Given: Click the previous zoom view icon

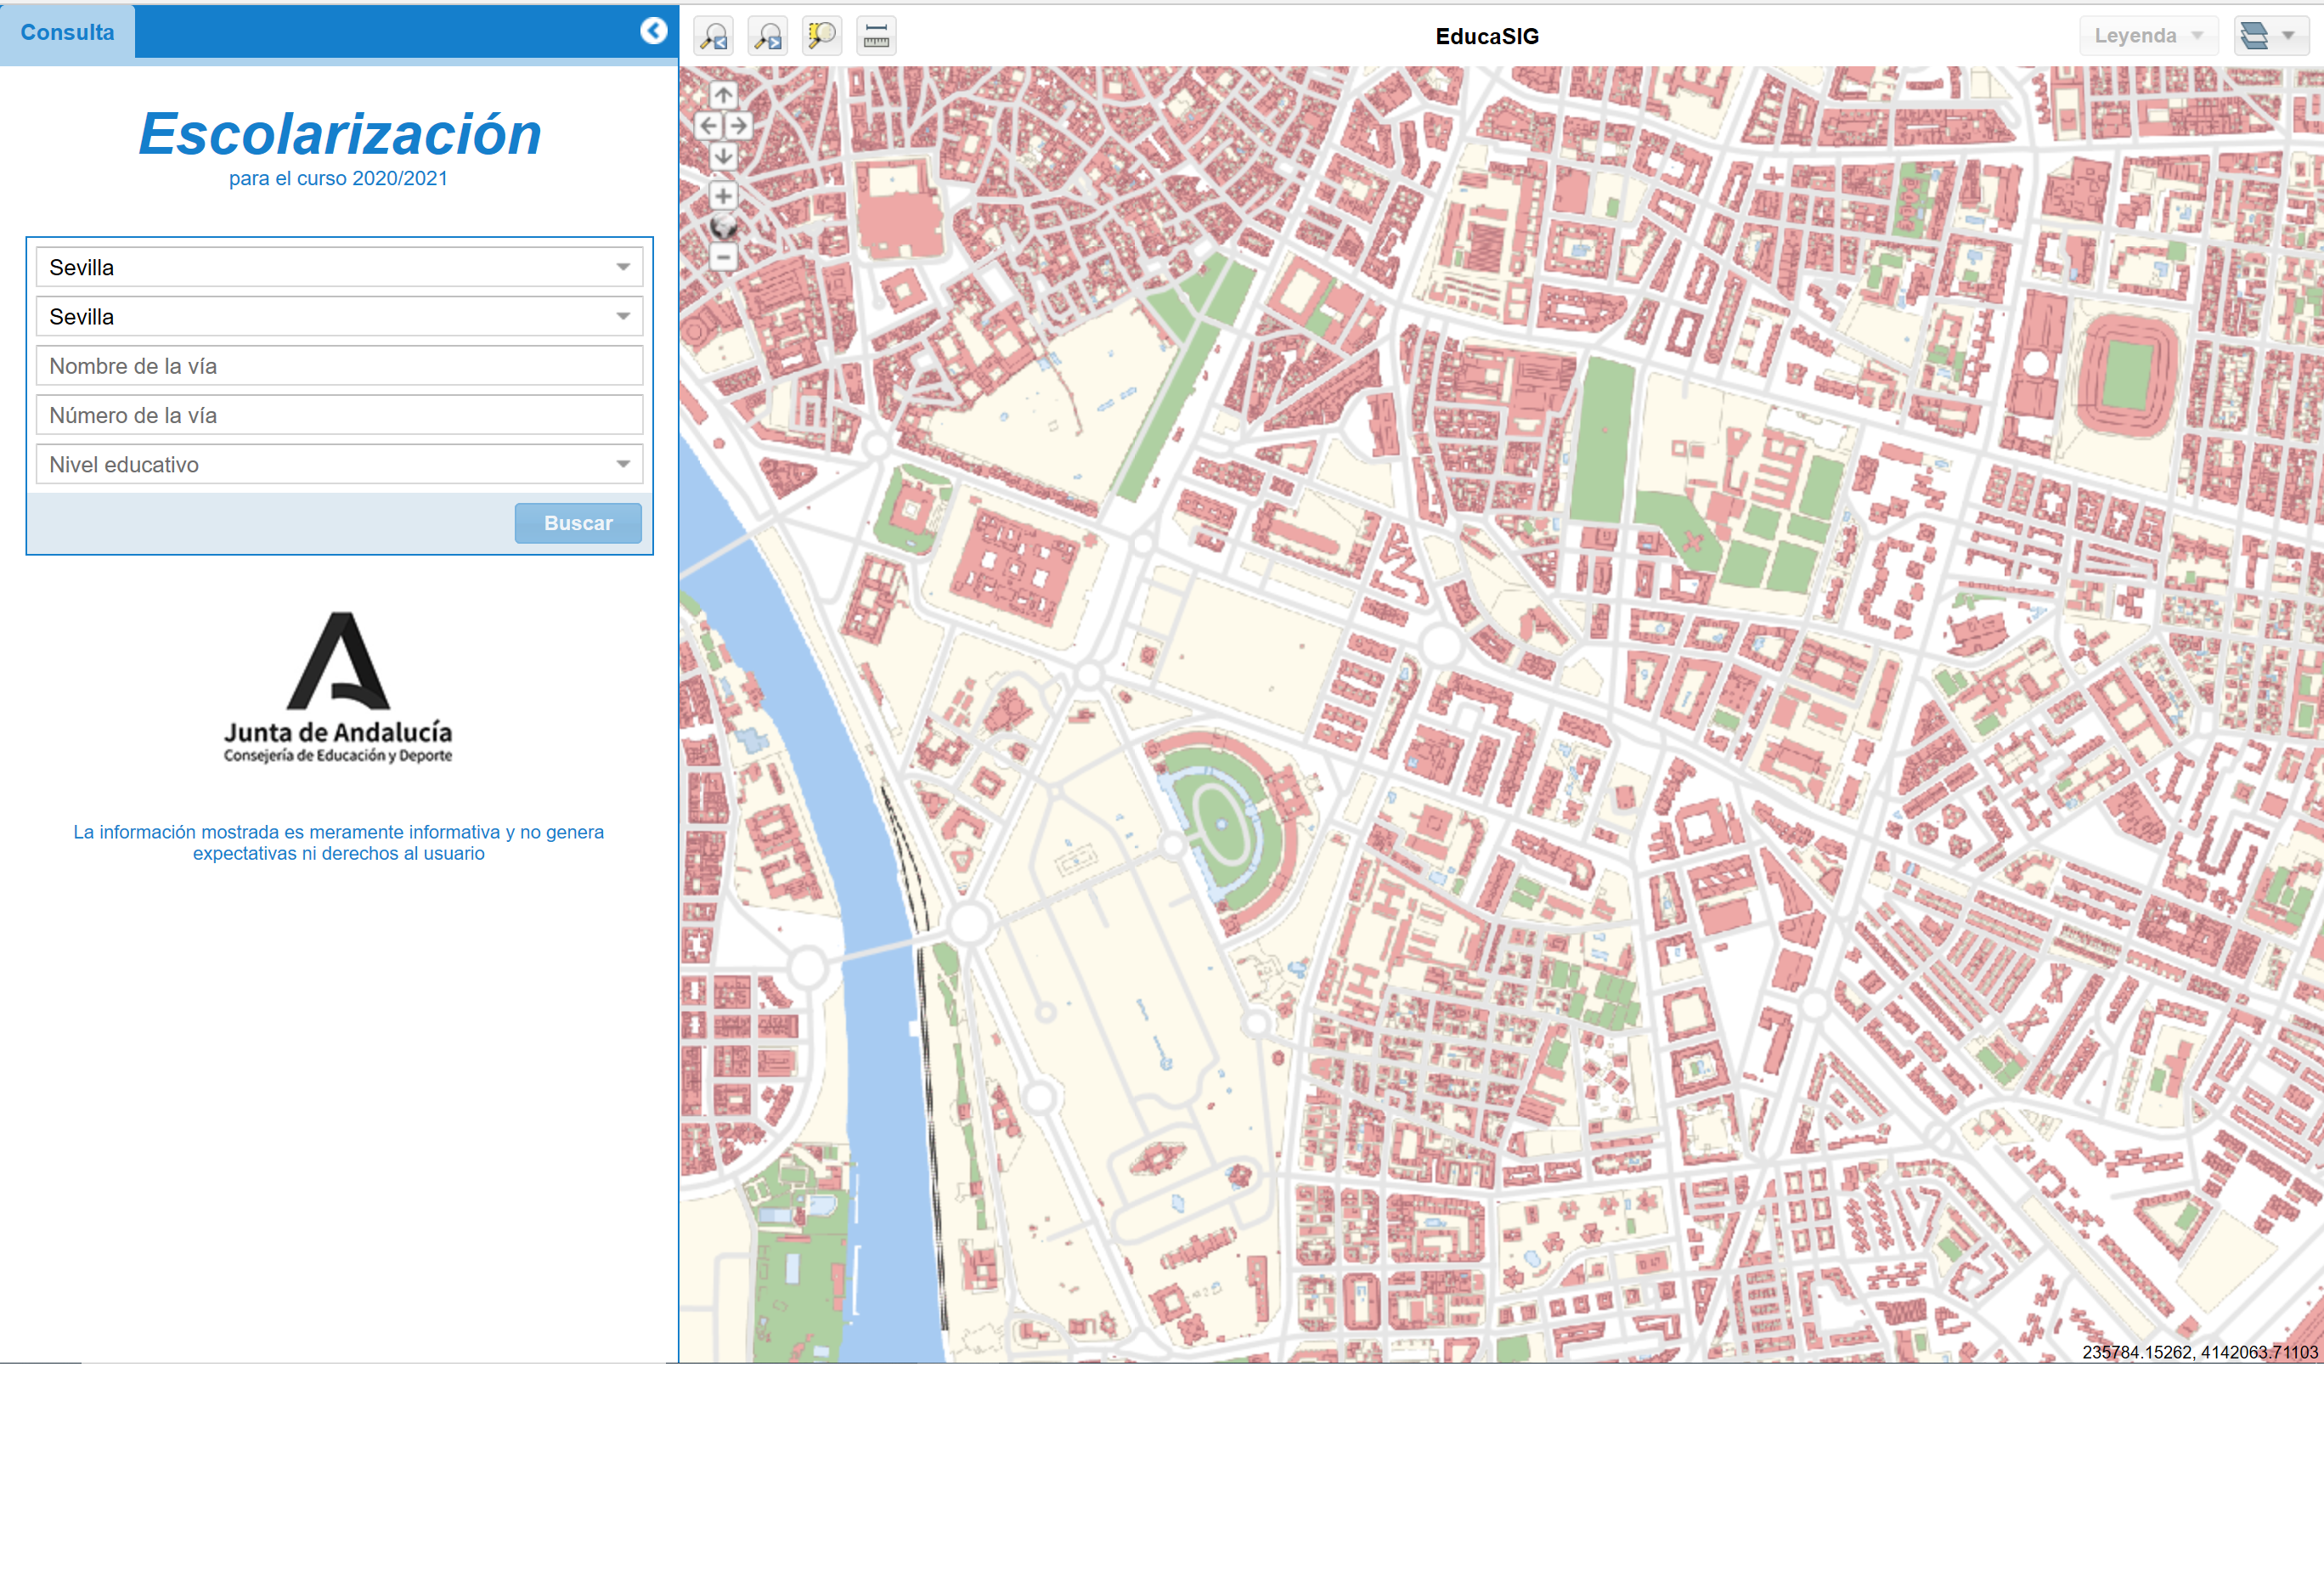Looking at the screenshot, I should tap(713, 36).
